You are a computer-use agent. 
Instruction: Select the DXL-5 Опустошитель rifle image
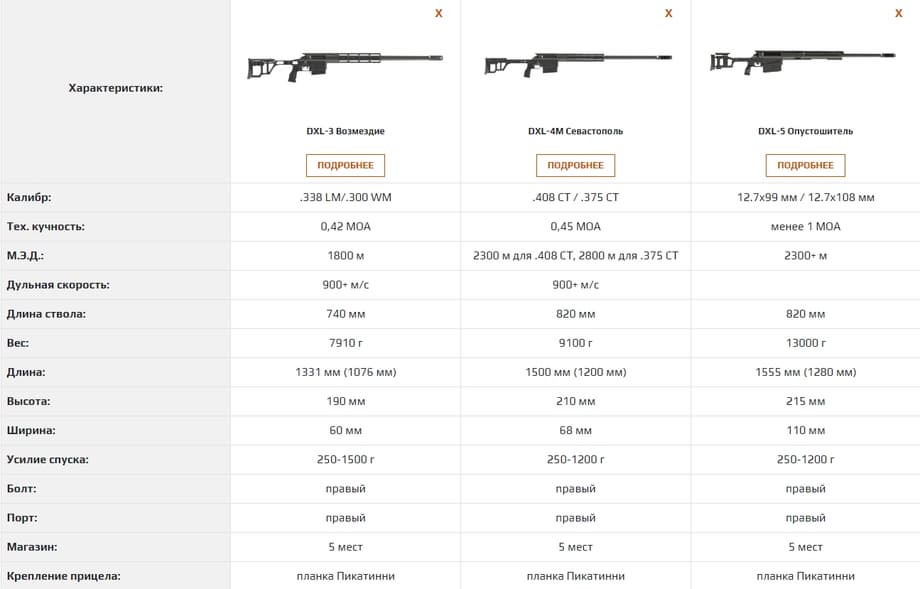[805, 61]
